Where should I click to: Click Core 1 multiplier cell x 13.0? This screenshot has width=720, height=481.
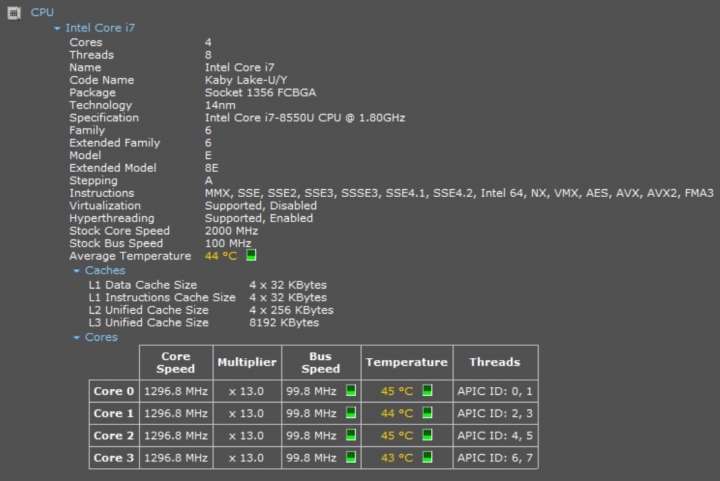pos(247,413)
